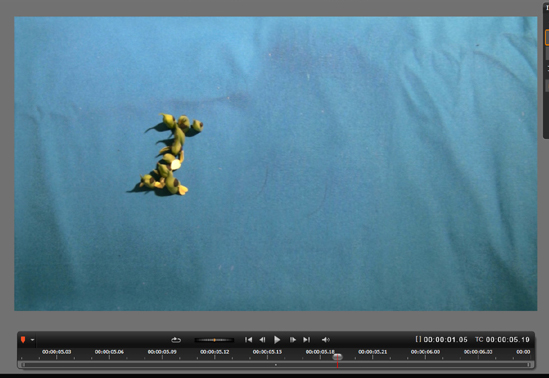
Task: Jump to the clip start
Action: click(x=249, y=340)
